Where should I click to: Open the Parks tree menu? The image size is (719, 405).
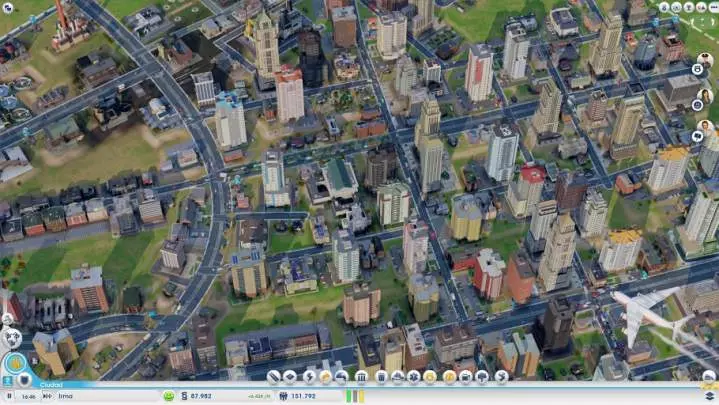(482, 377)
